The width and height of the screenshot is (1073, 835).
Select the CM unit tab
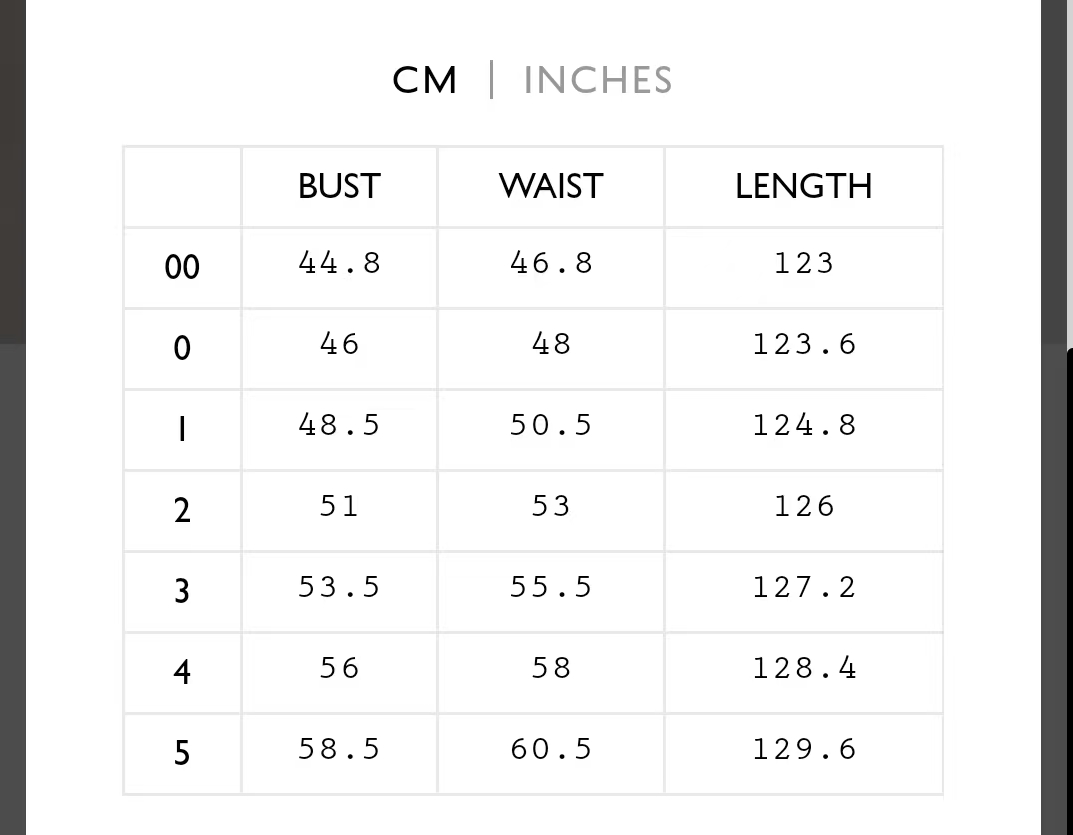click(x=425, y=80)
